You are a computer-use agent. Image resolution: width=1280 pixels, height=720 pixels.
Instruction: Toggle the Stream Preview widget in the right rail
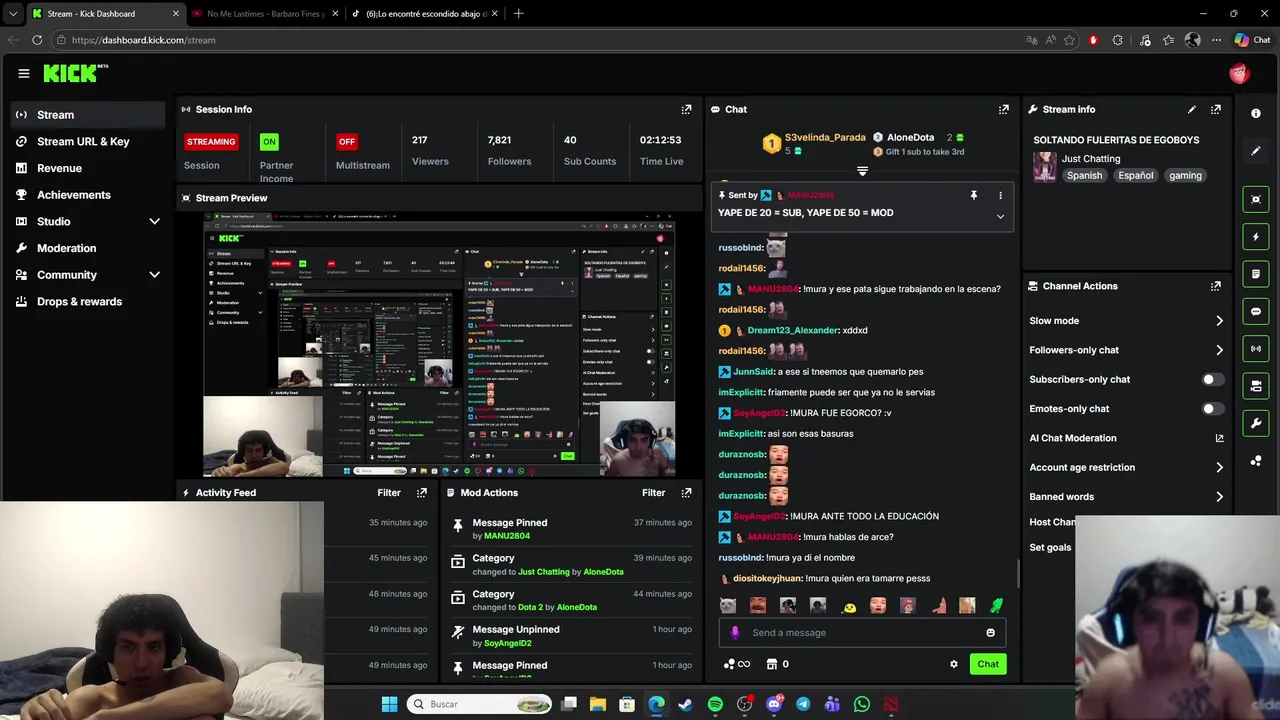pos(1256,199)
